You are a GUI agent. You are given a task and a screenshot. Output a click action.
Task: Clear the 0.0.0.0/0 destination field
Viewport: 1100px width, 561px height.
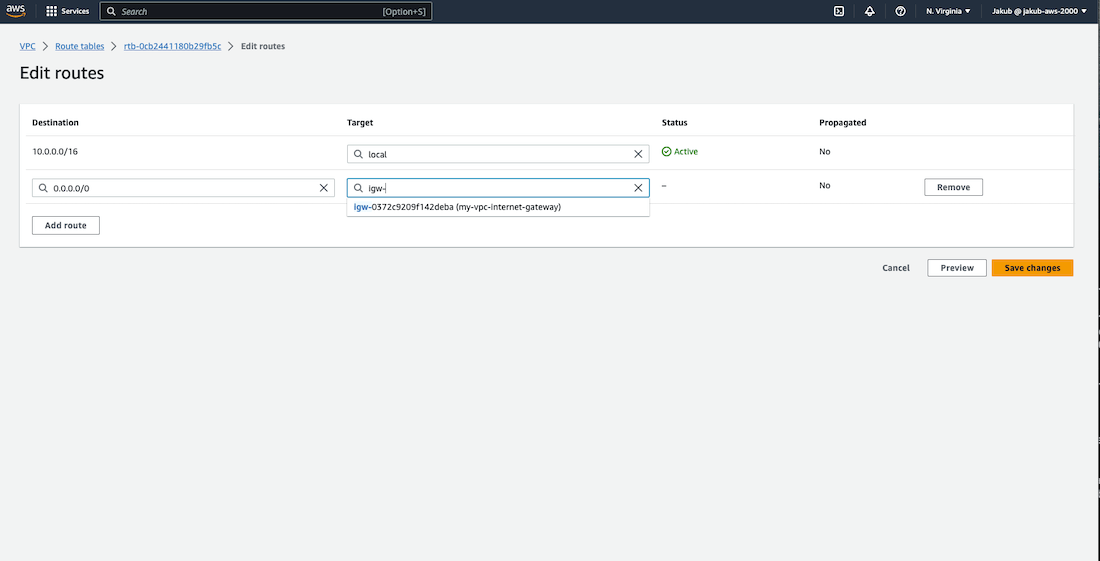(x=323, y=188)
